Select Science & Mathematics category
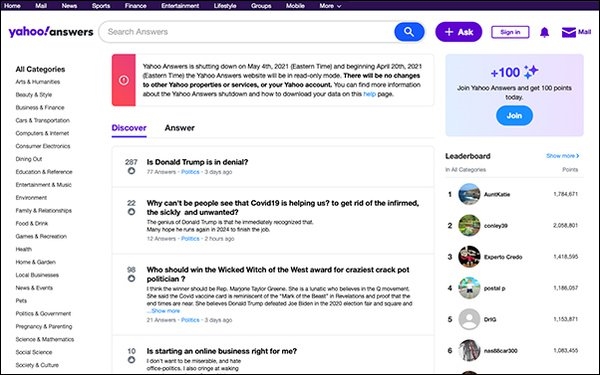 coord(45,339)
